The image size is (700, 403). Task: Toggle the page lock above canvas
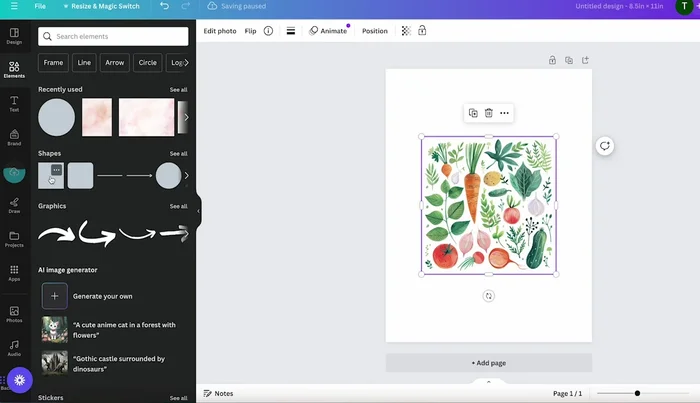(552, 60)
